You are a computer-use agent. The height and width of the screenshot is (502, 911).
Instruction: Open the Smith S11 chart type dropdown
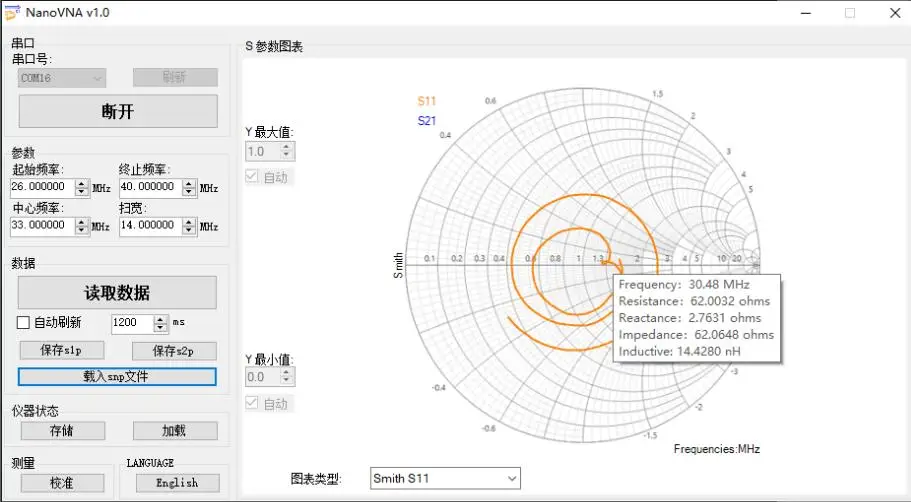(445, 479)
